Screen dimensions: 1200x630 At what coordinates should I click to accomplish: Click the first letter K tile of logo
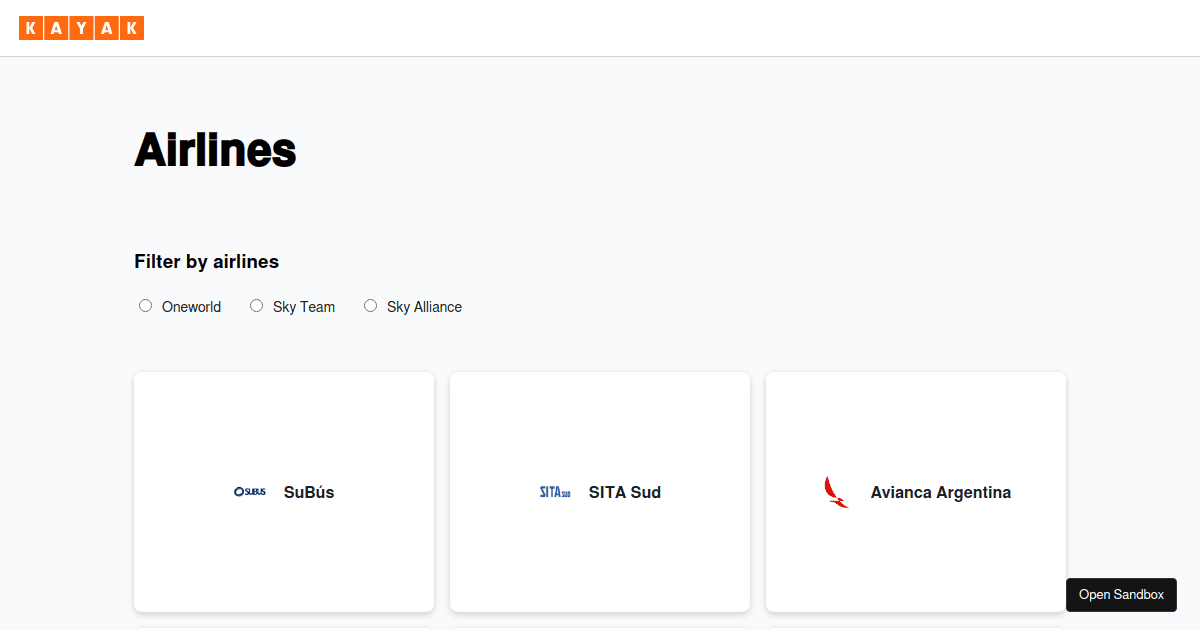coord(31,28)
